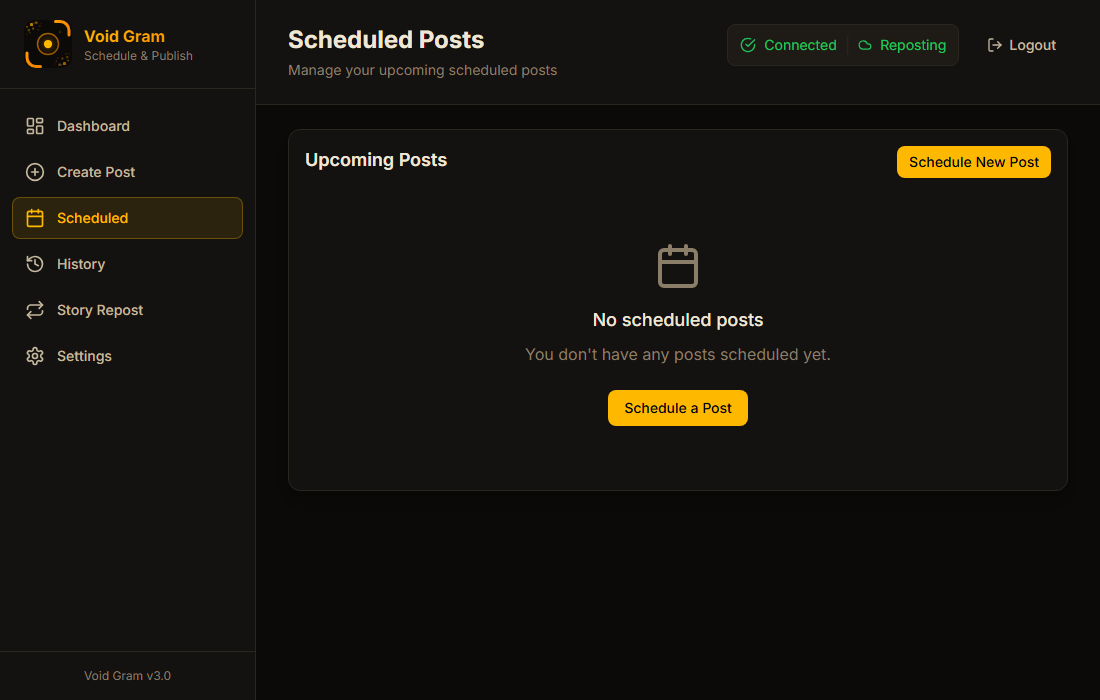Click the Create Post plus icon
1100x700 pixels.
tap(35, 172)
